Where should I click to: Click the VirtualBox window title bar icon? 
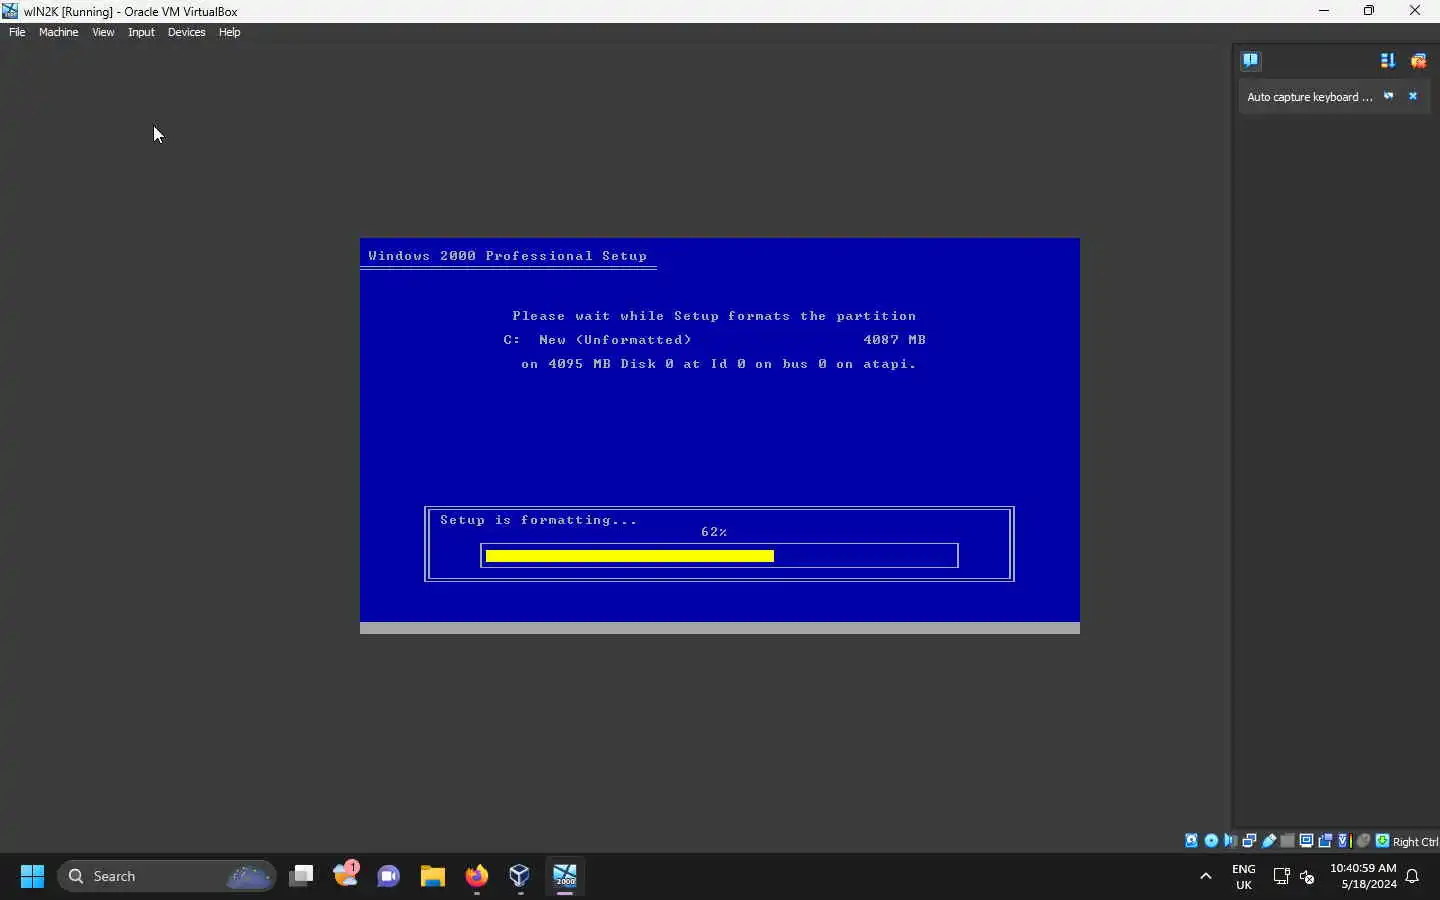10,11
